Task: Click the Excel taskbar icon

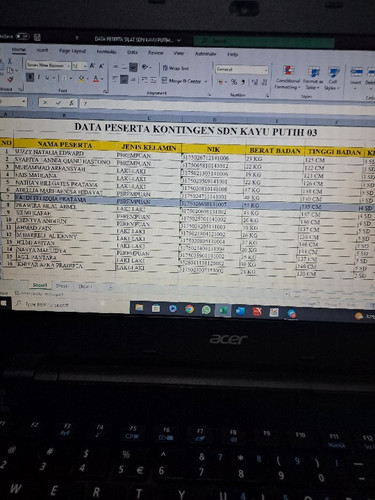Action: (x=223, y=311)
